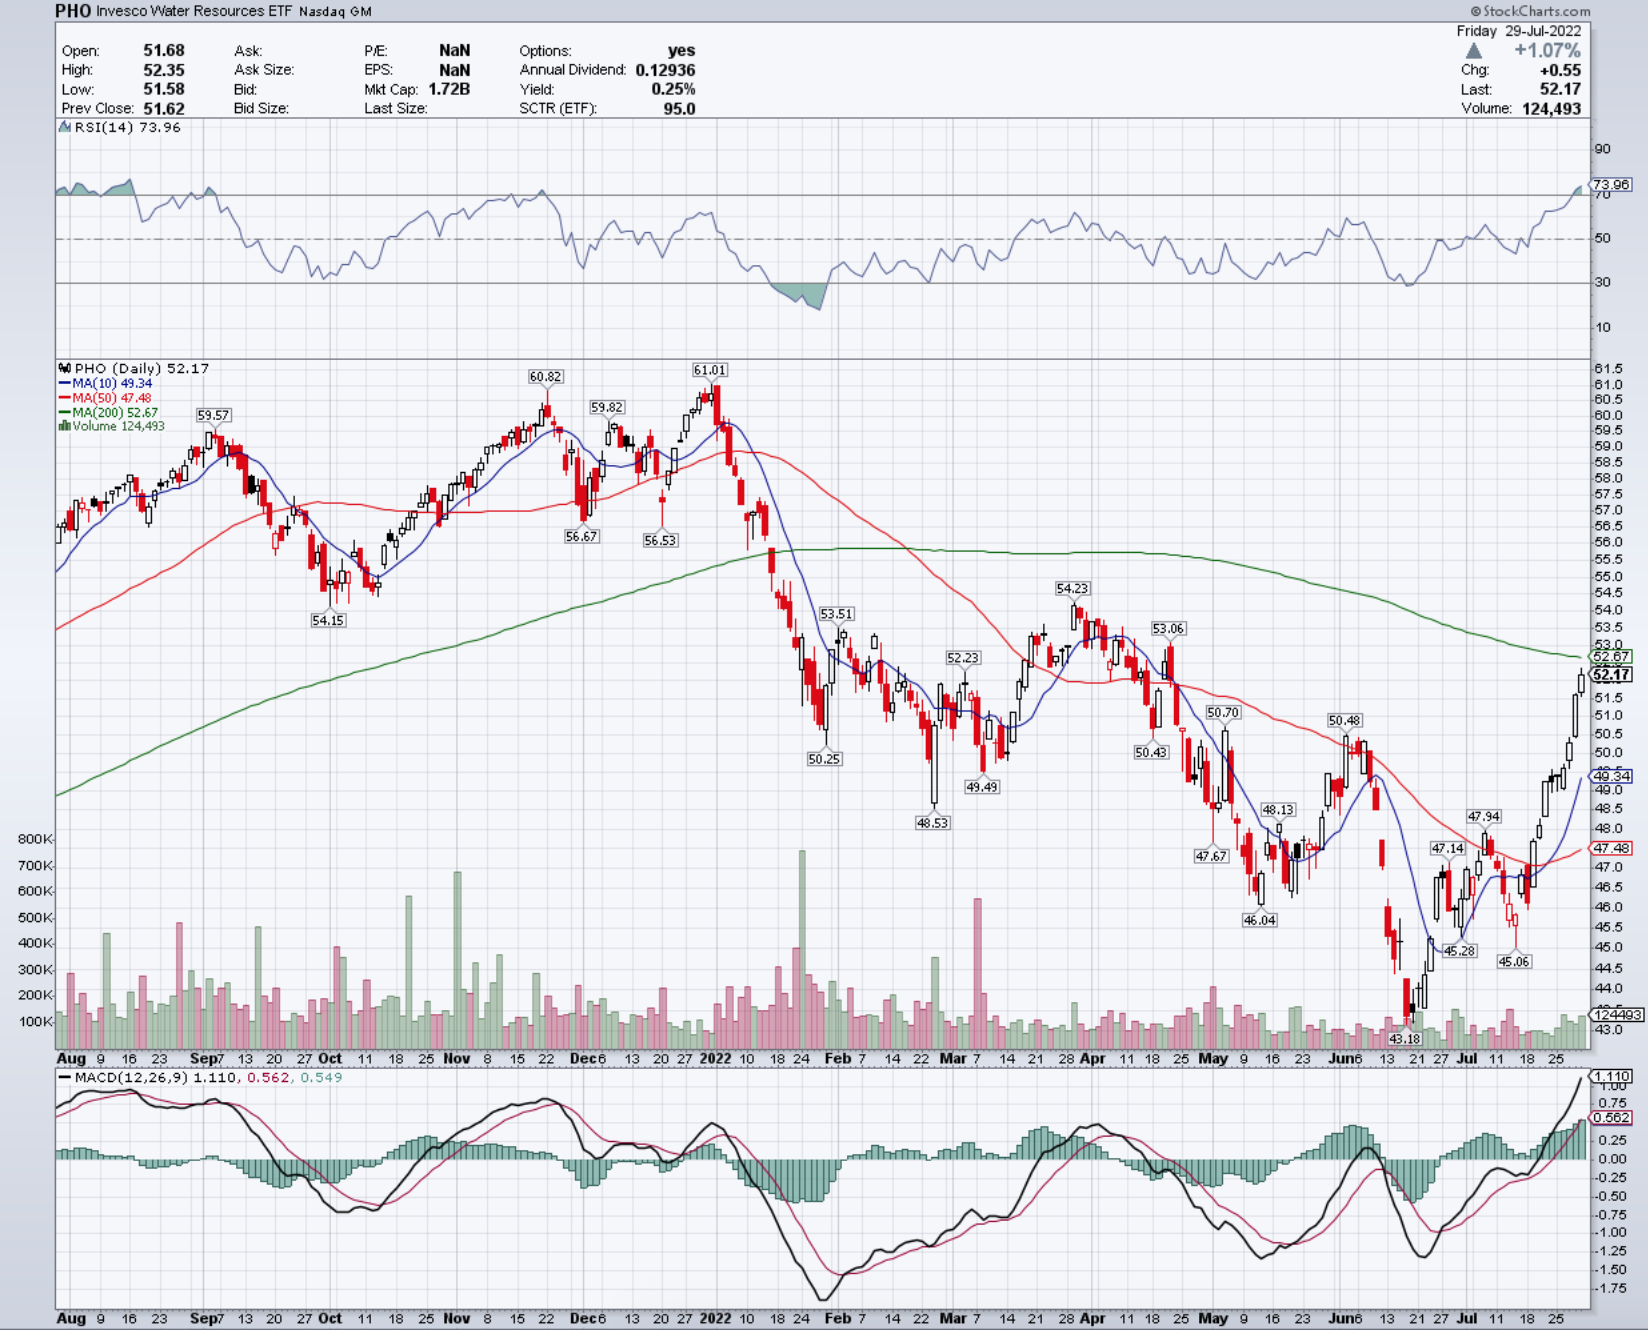The height and width of the screenshot is (1330, 1648).
Task: Click the MA(200) green legend line marker
Action: pos(65,412)
